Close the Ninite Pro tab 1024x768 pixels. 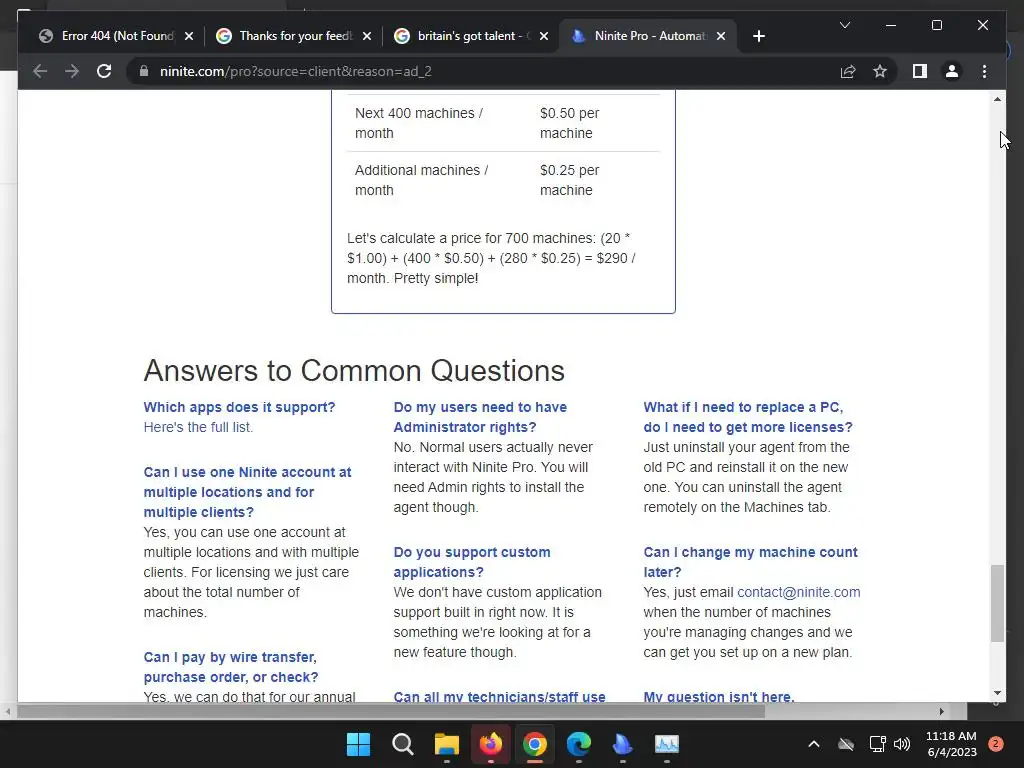tap(721, 36)
